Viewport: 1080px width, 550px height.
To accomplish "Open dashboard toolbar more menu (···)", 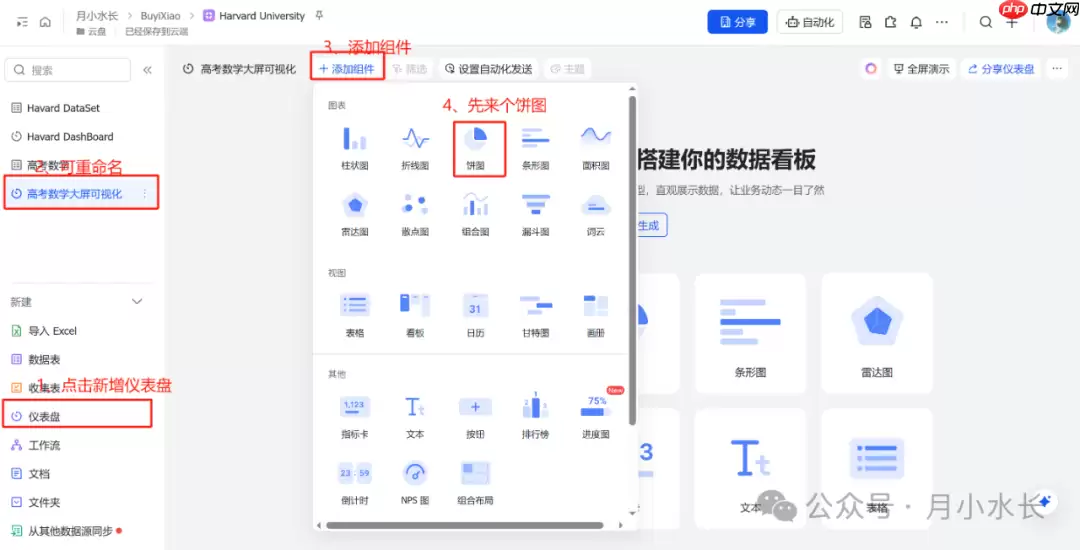I will [x=1057, y=69].
